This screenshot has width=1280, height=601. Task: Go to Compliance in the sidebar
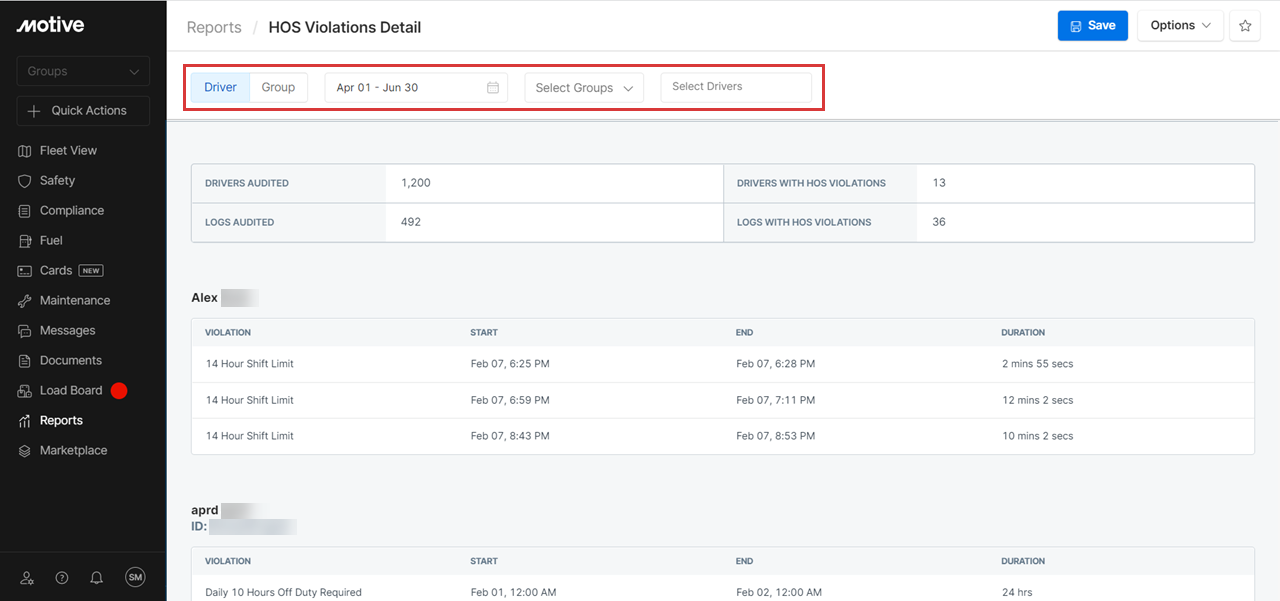point(71,211)
